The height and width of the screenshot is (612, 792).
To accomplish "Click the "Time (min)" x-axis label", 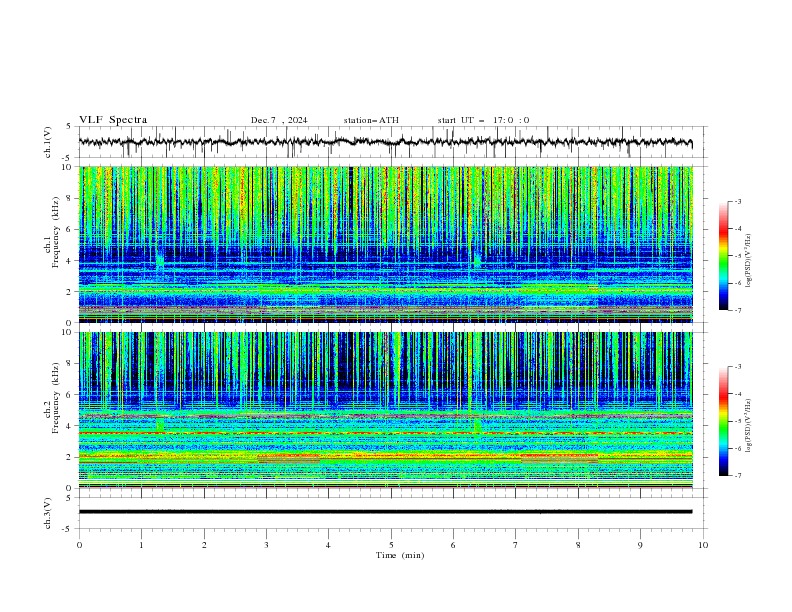I will coord(400,555).
